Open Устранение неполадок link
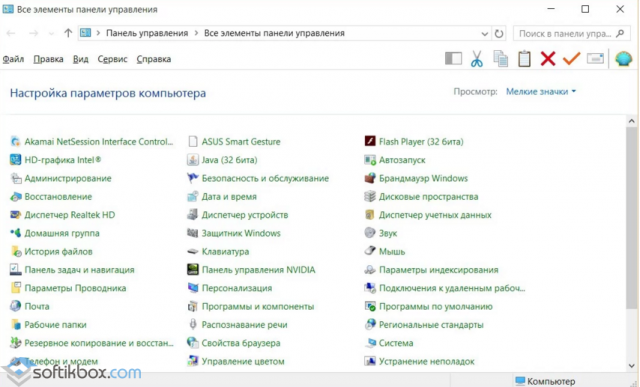 pyautogui.click(x=427, y=361)
